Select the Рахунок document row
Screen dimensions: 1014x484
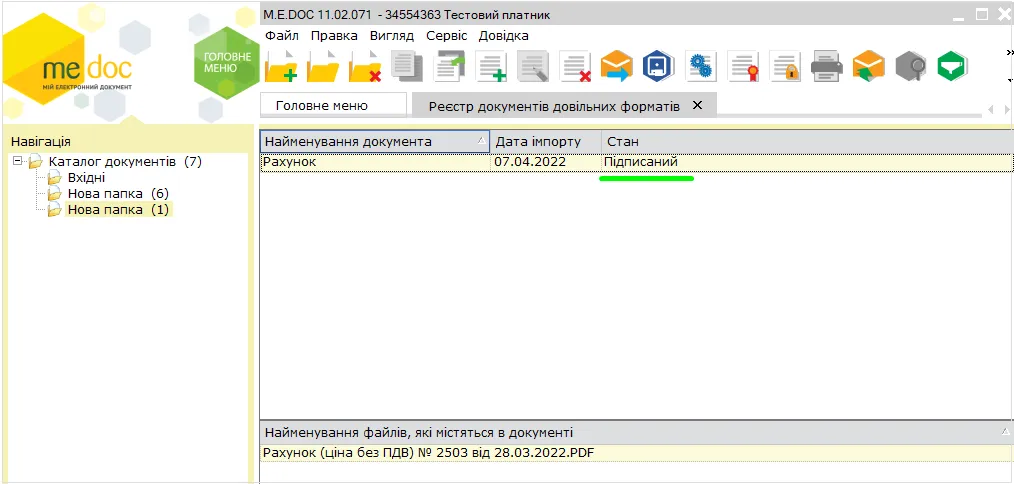tap(636, 162)
